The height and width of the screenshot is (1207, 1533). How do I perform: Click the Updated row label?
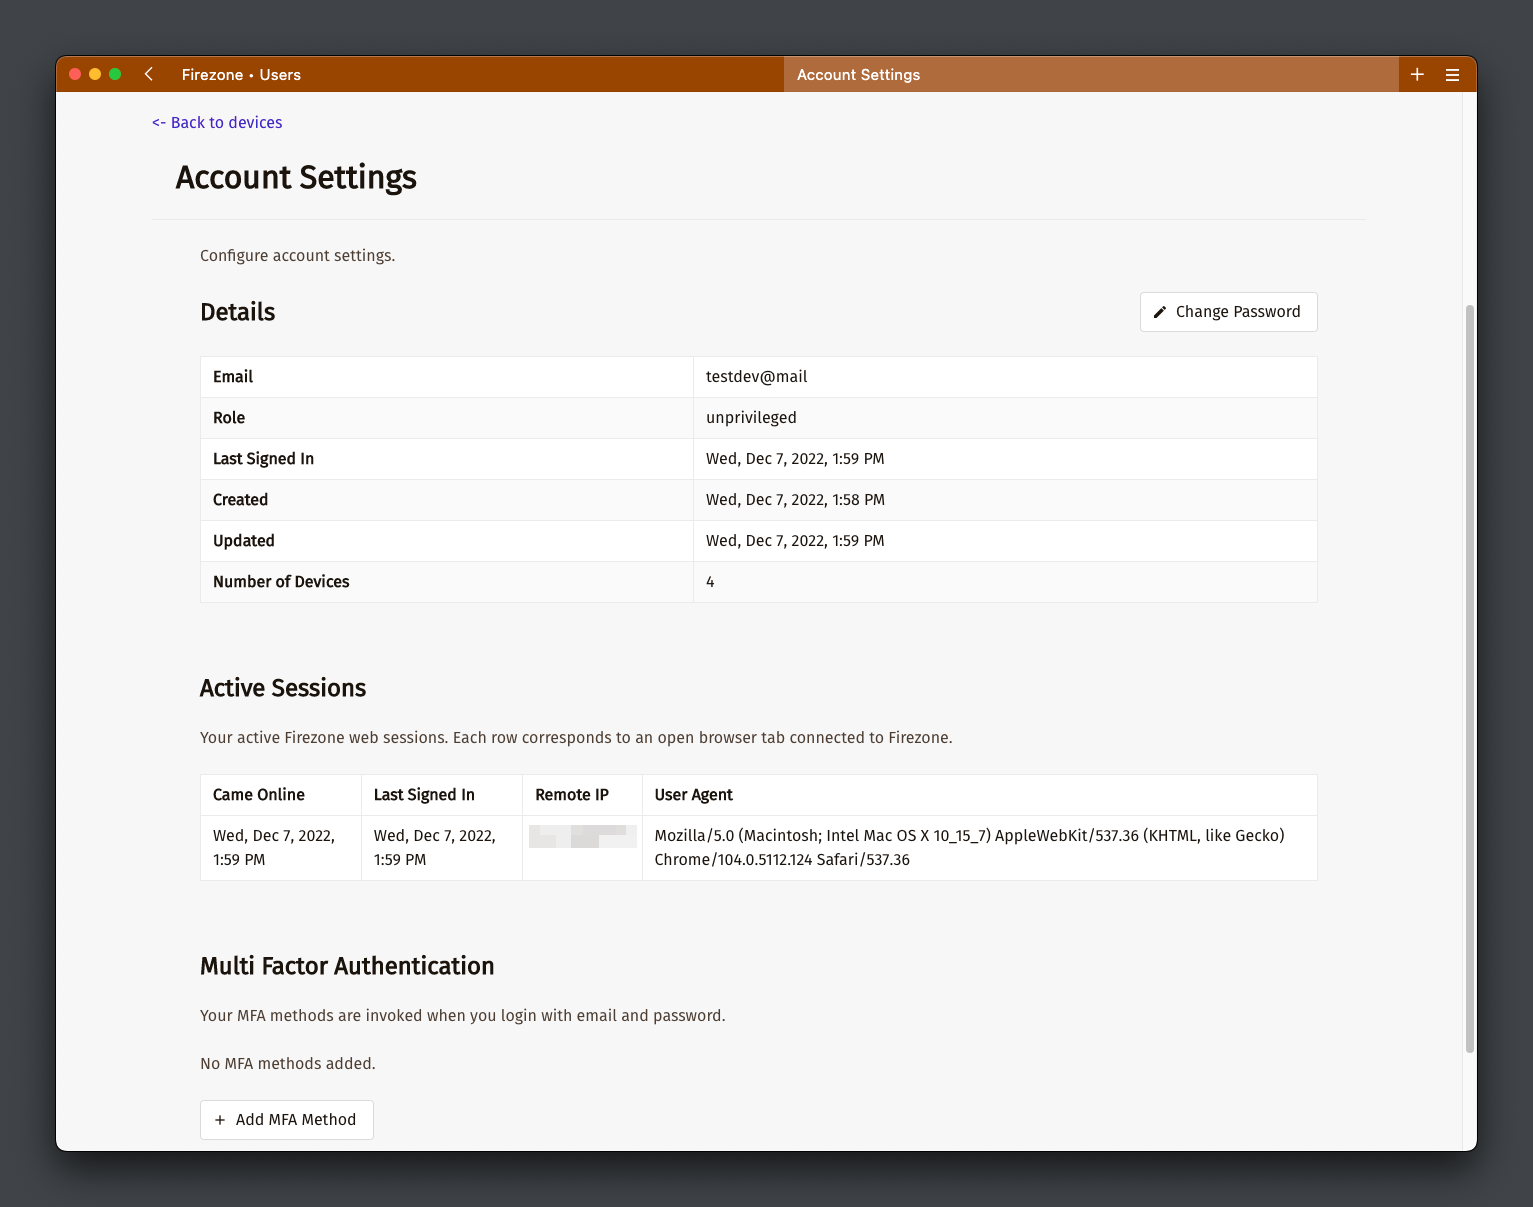(244, 541)
